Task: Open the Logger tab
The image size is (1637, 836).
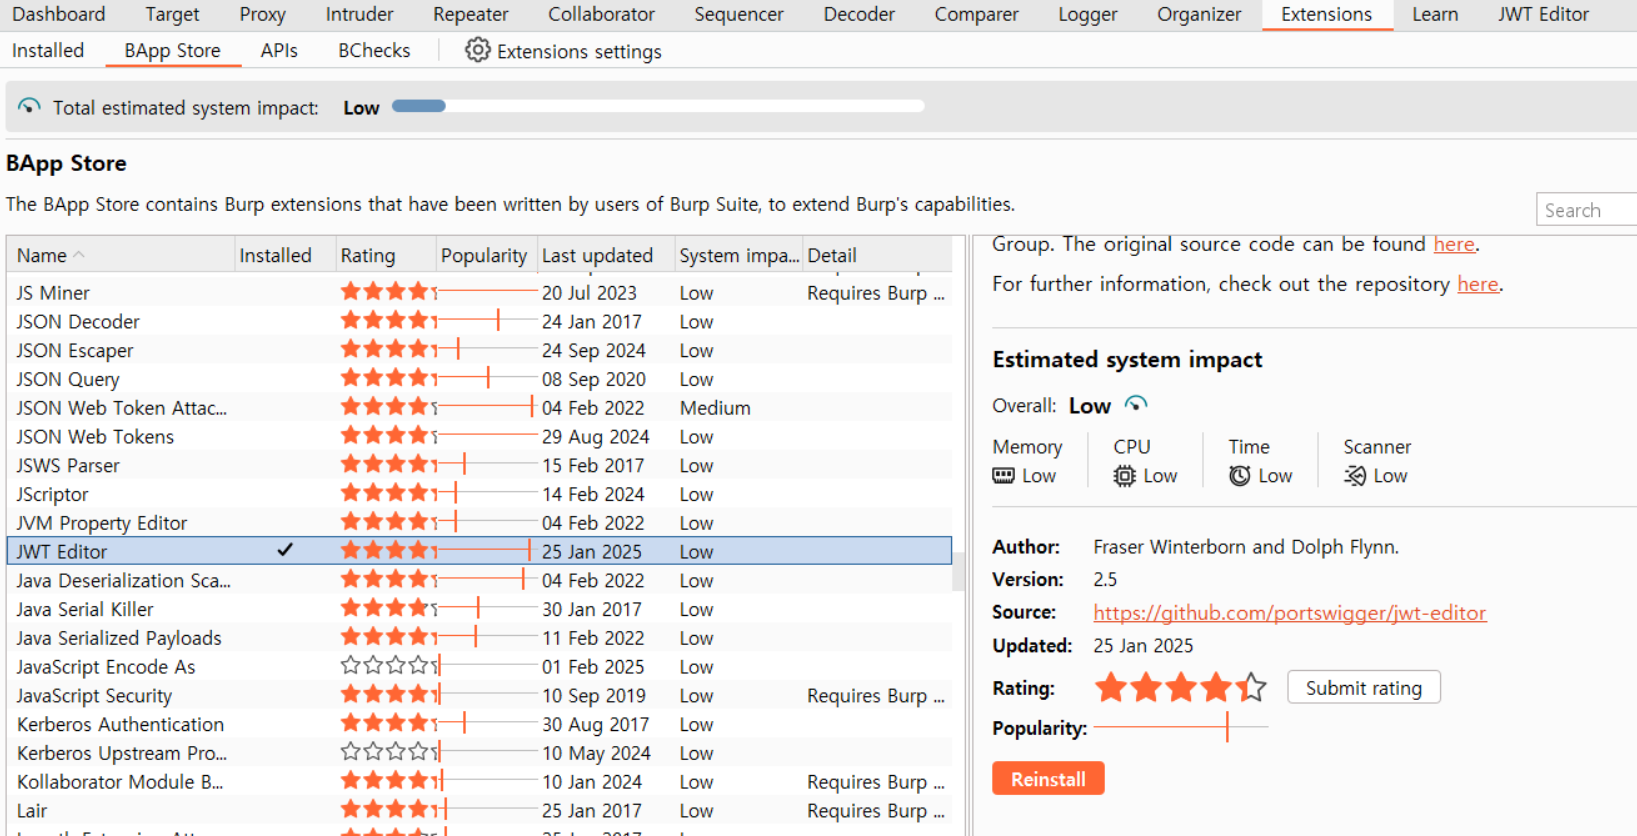Action: tap(1087, 14)
